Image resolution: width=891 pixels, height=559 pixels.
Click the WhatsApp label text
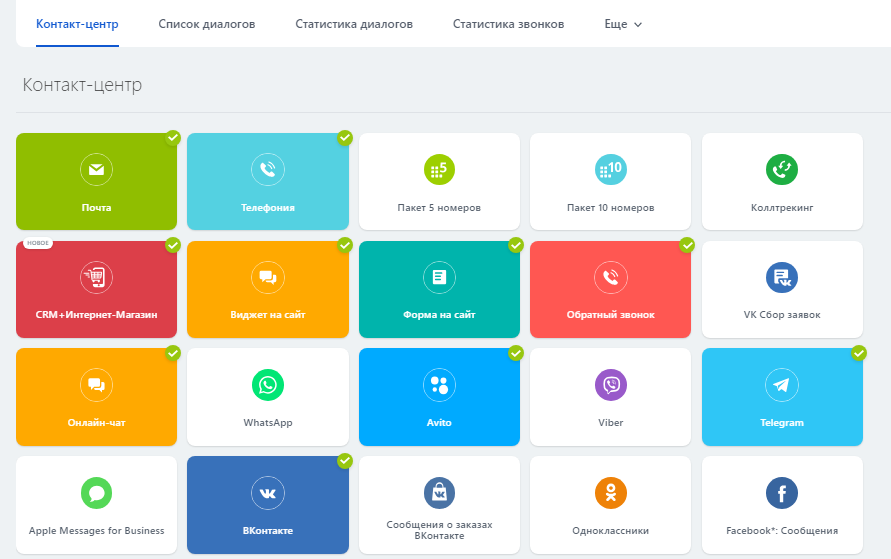pyautogui.click(x=268, y=423)
